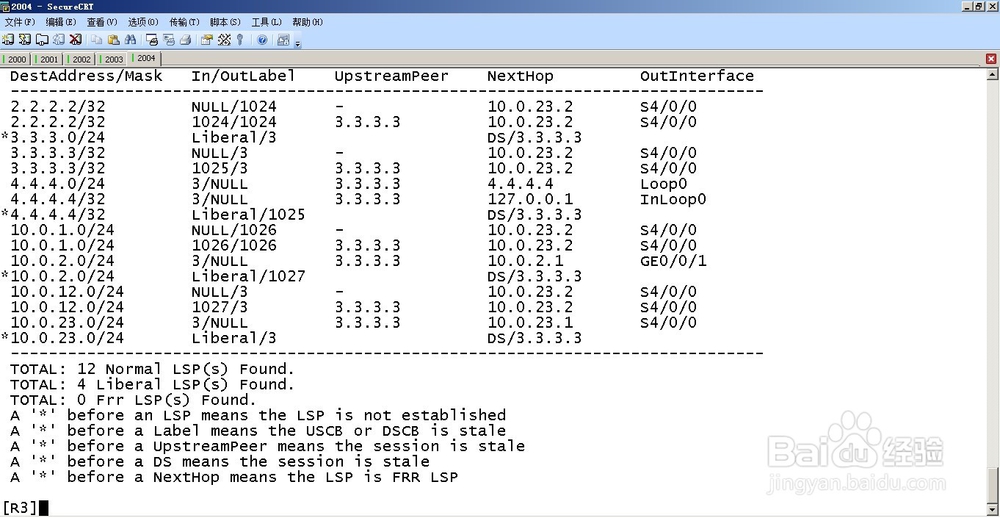This screenshot has width=1000, height=518.
Task: Click the 1026/1026 label value
Action: pos(233,246)
